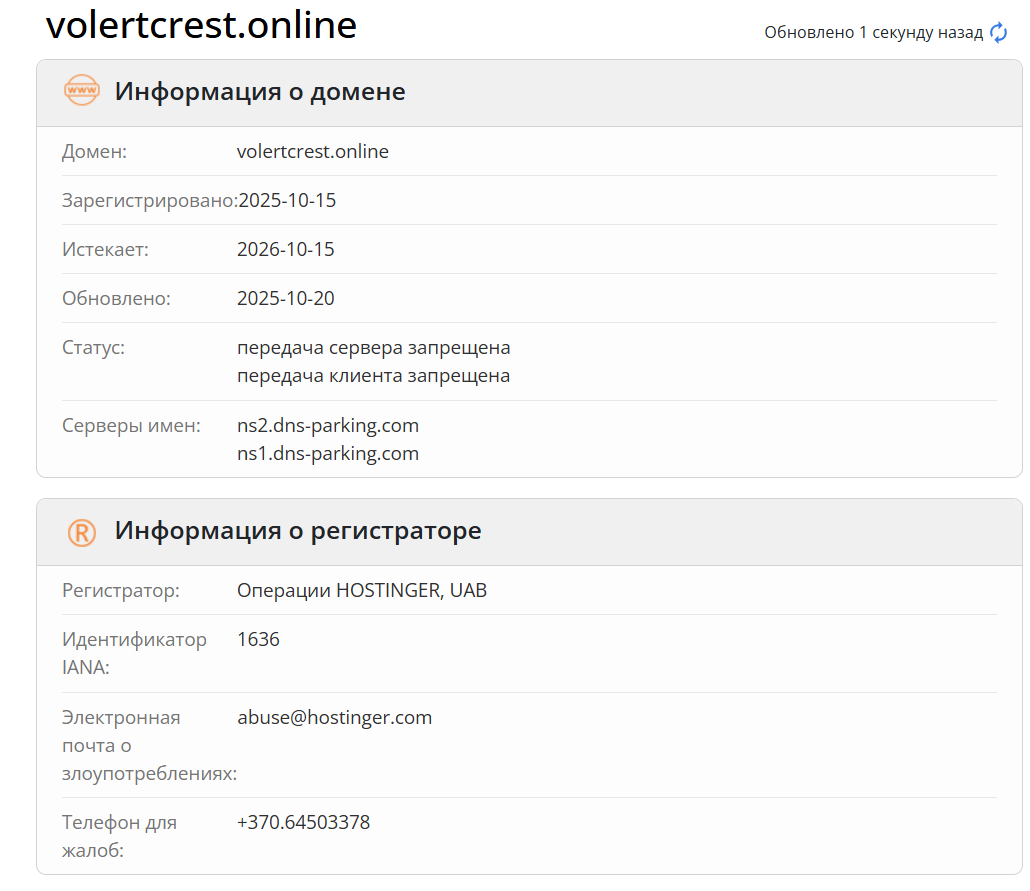This screenshot has height=891, width=1030.
Task: Click the Информация о регистраторе header
Action: pos(297,531)
